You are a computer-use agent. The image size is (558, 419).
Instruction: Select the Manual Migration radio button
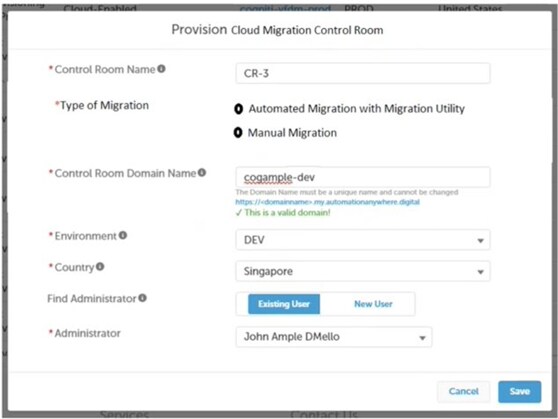click(x=238, y=132)
